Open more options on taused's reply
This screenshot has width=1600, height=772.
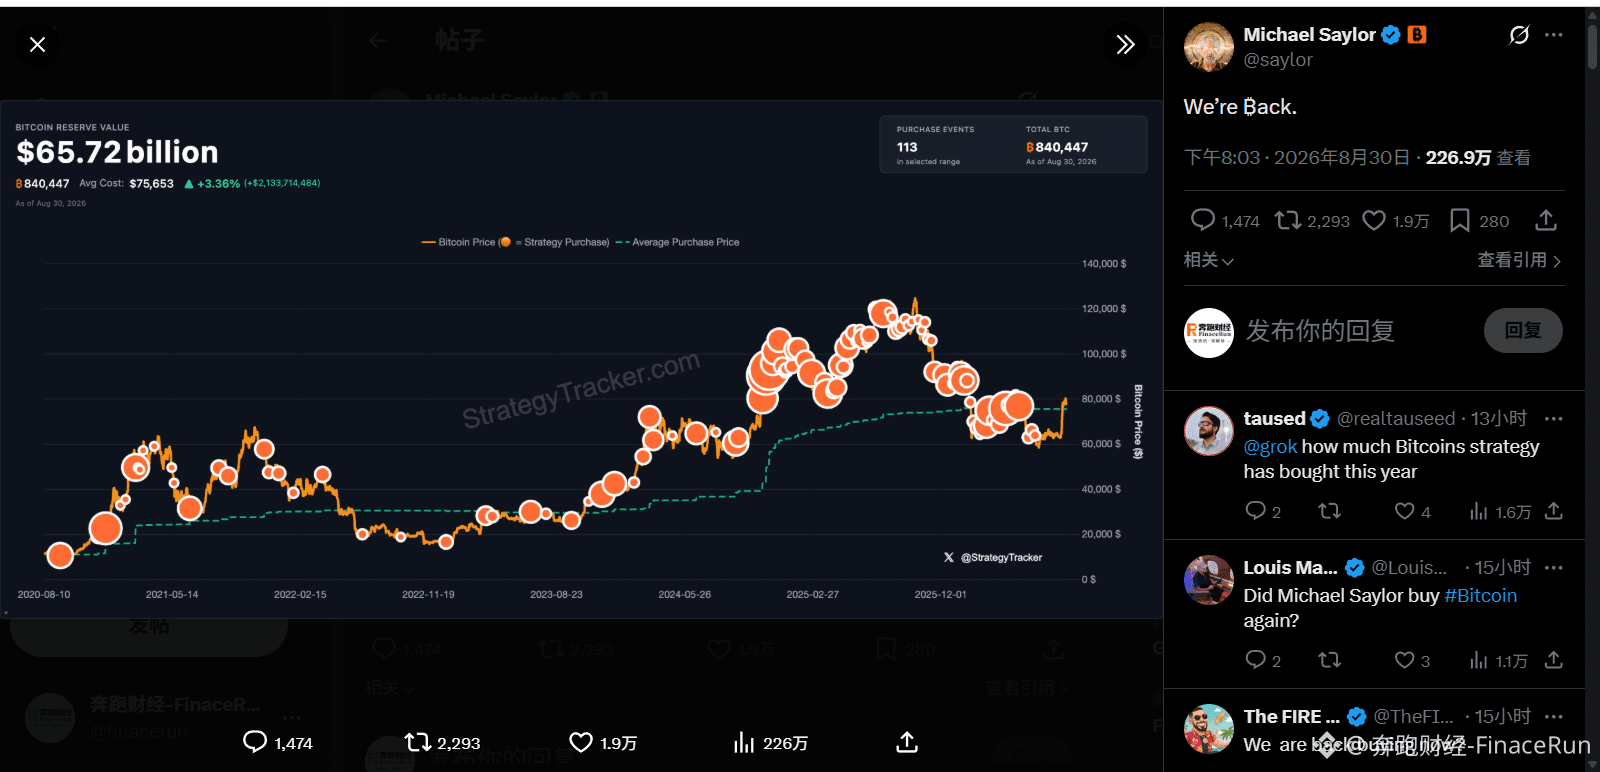[x=1553, y=419]
